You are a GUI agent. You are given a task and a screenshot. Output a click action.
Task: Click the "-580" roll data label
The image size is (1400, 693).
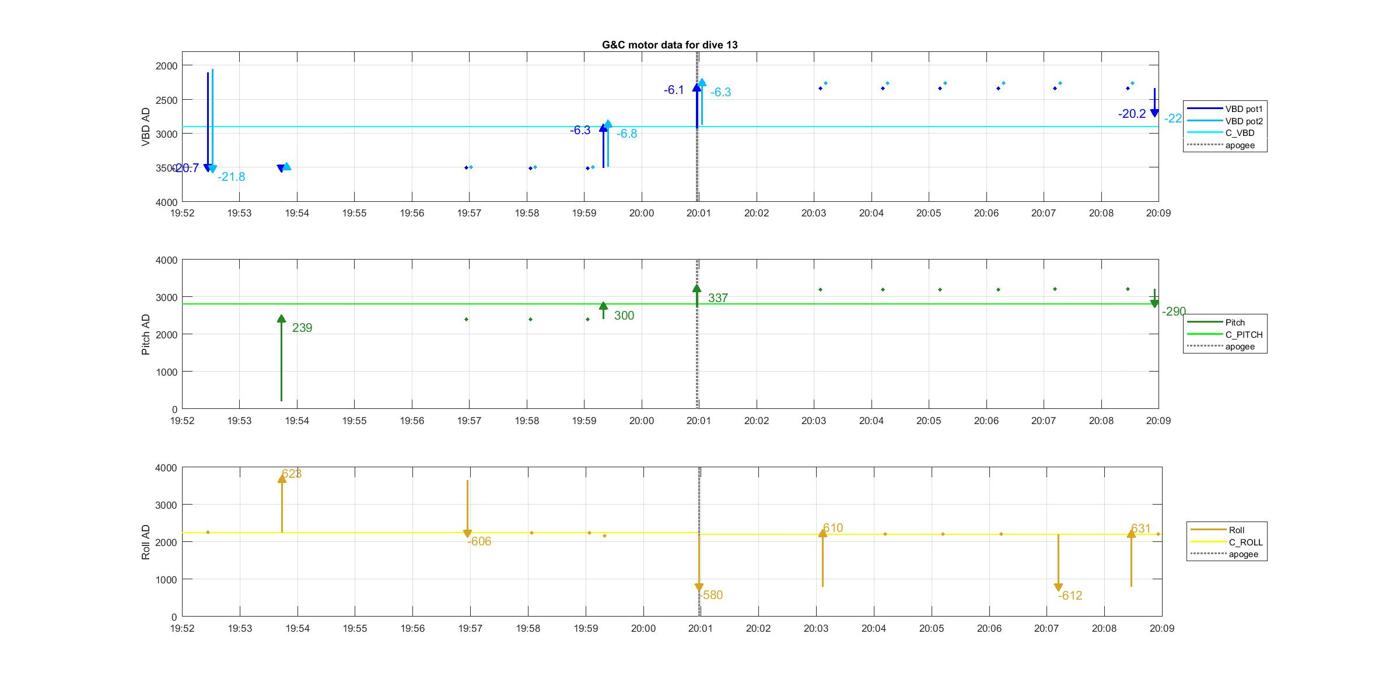(x=711, y=596)
